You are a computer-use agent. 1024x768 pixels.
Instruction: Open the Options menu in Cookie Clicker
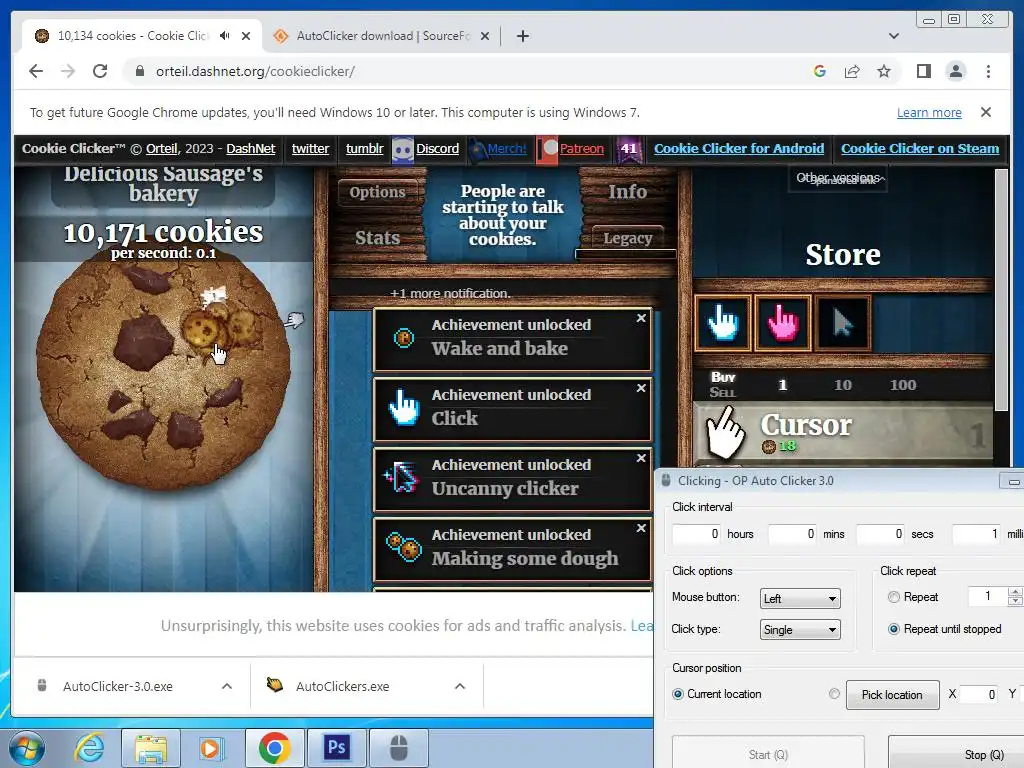pos(377,192)
